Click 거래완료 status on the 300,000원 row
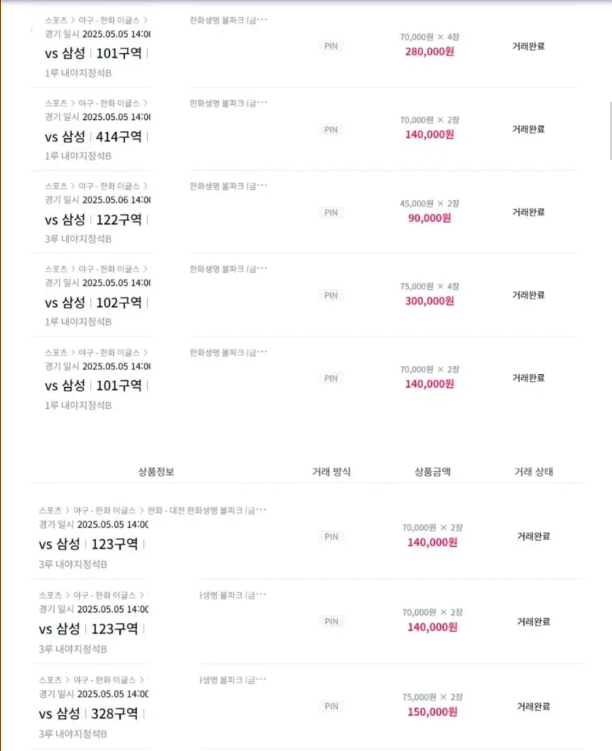 [528, 295]
